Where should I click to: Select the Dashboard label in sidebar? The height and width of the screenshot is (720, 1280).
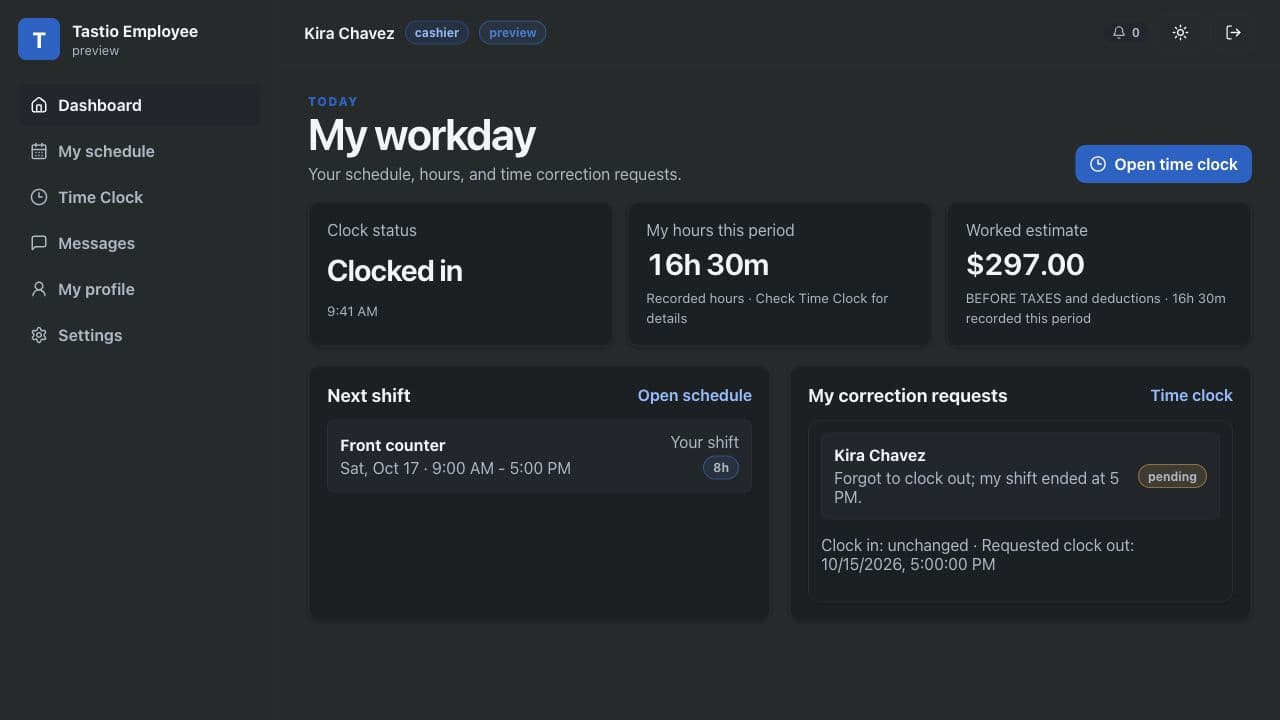click(x=100, y=105)
